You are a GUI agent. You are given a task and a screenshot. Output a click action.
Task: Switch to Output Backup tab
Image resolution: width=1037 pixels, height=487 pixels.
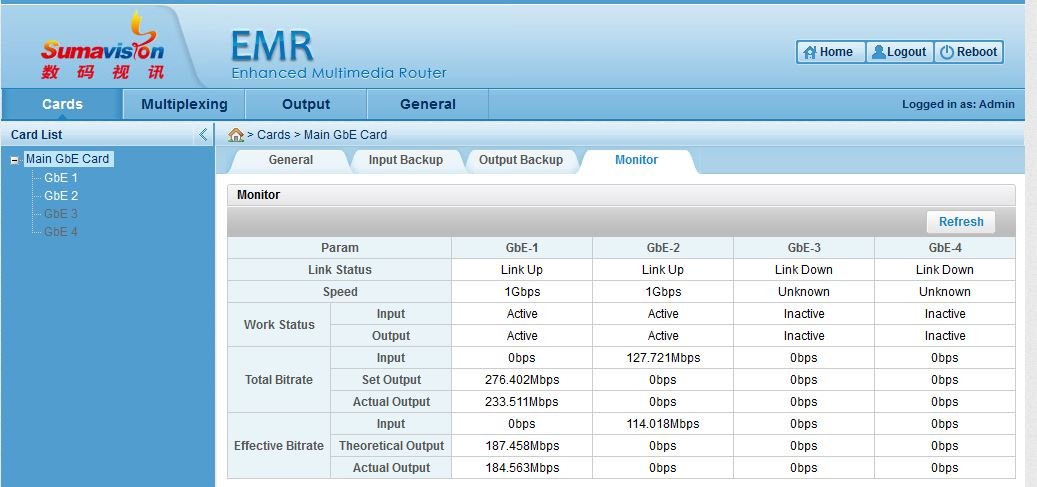coord(520,160)
